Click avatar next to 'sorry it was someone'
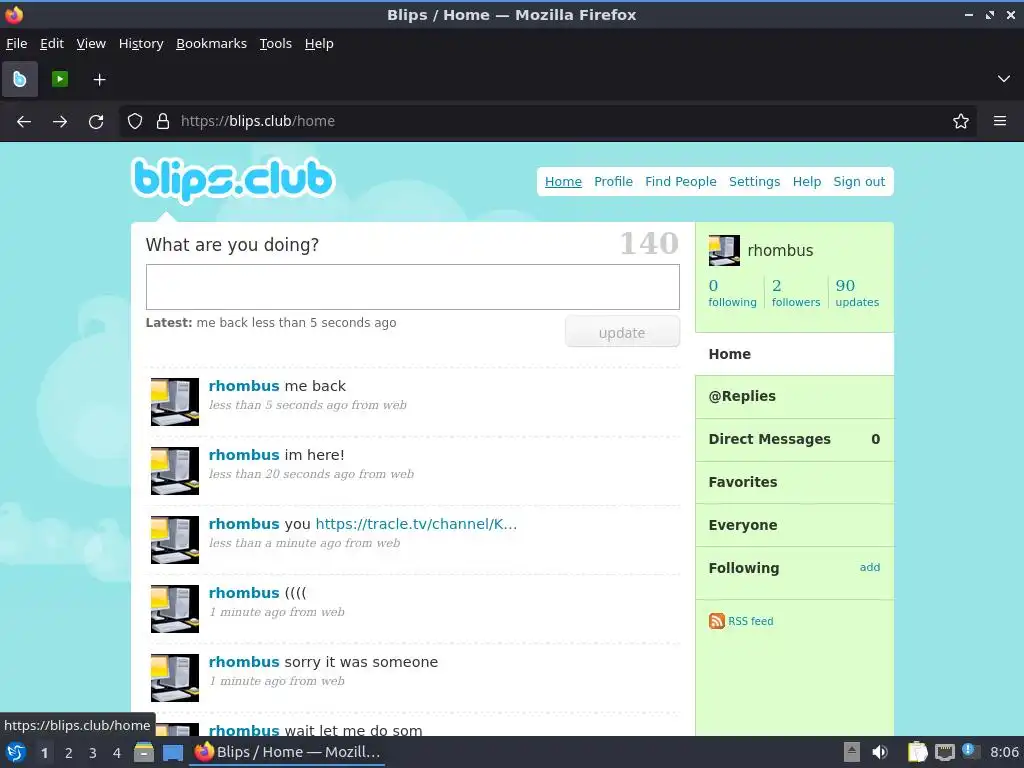 [175, 678]
